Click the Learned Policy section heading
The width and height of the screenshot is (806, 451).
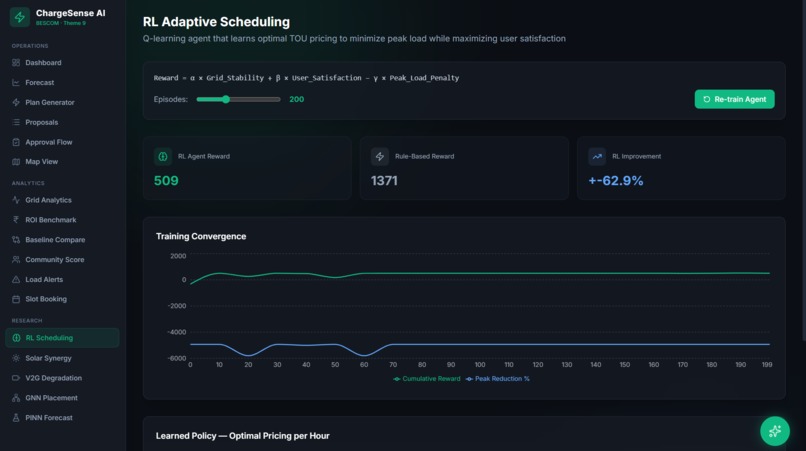click(x=243, y=436)
